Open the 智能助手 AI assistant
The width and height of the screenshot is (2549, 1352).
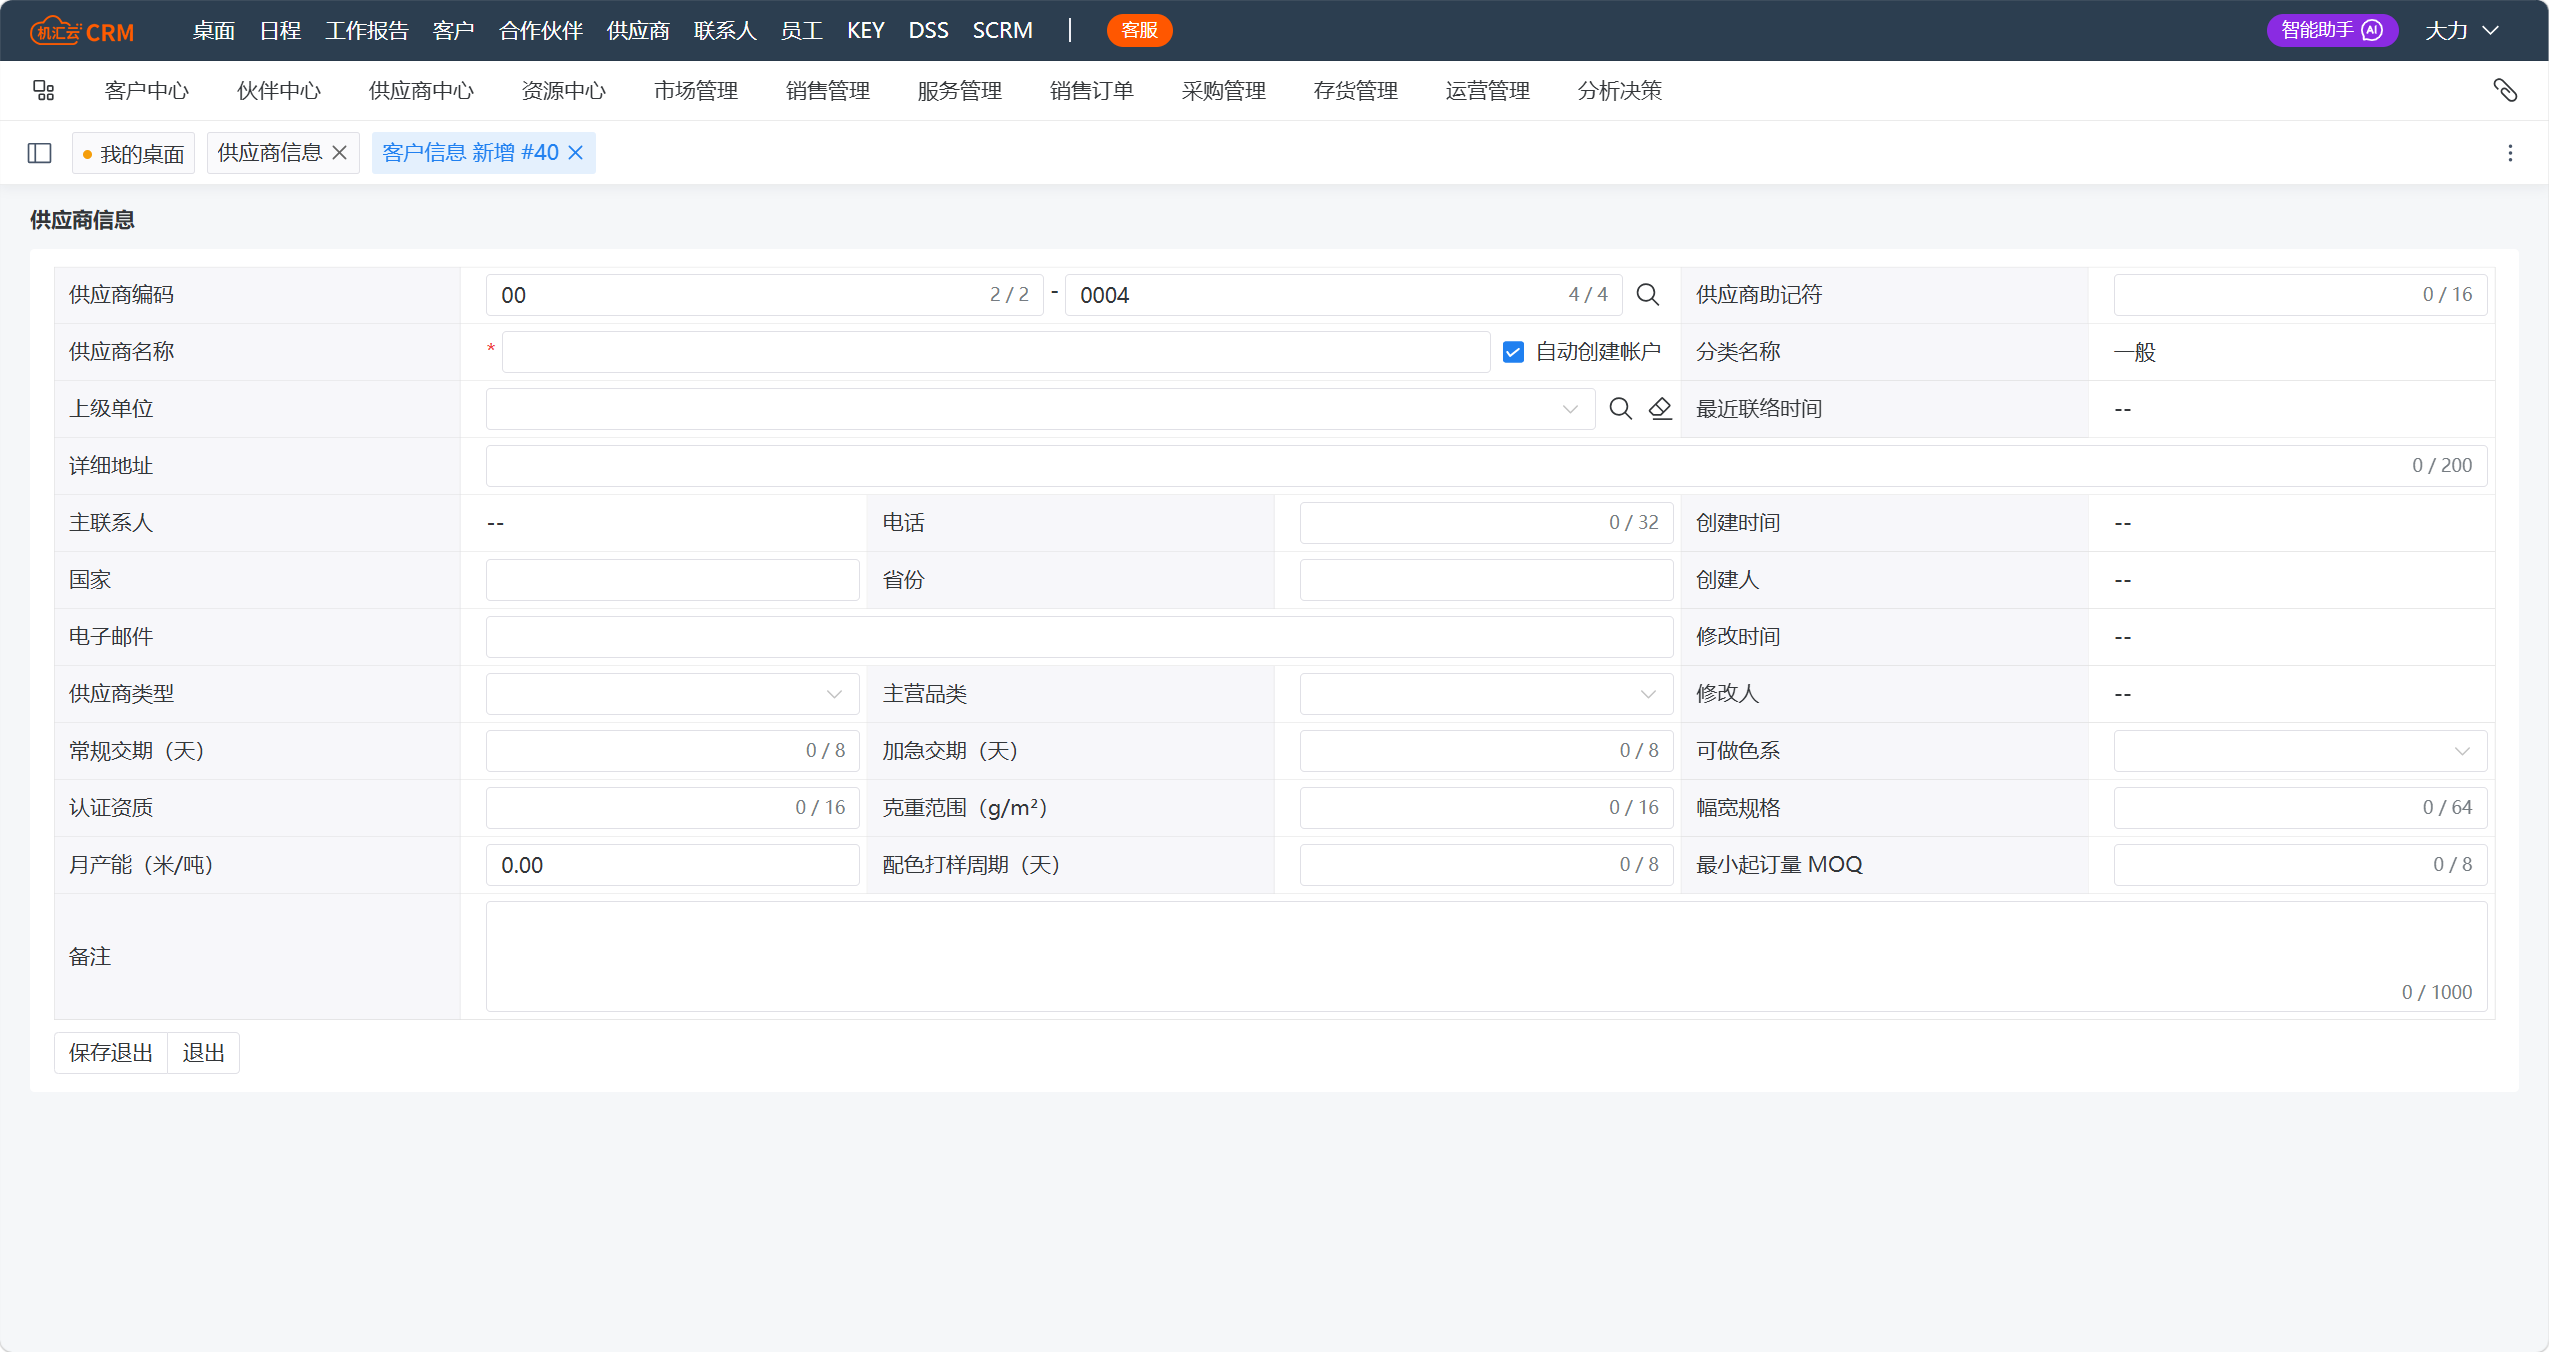point(2332,30)
